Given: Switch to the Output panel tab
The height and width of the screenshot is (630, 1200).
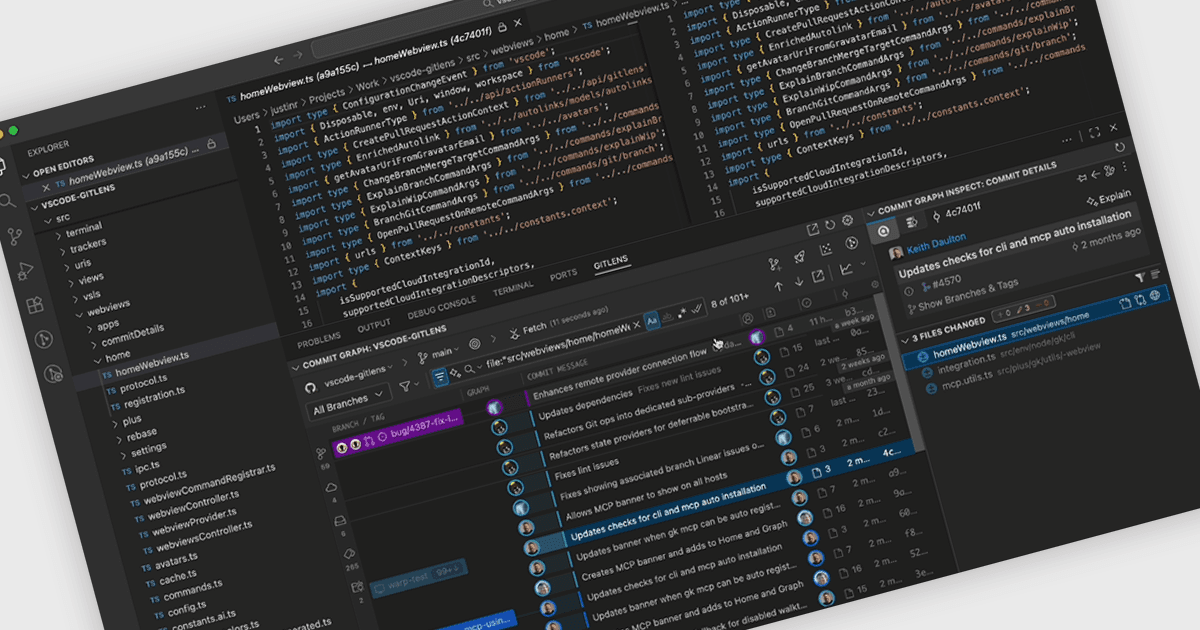Looking at the screenshot, I should point(374,325).
